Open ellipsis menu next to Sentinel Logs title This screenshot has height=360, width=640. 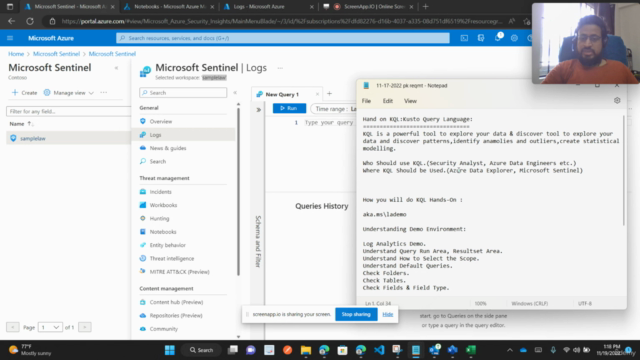pyautogui.click(x=280, y=68)
